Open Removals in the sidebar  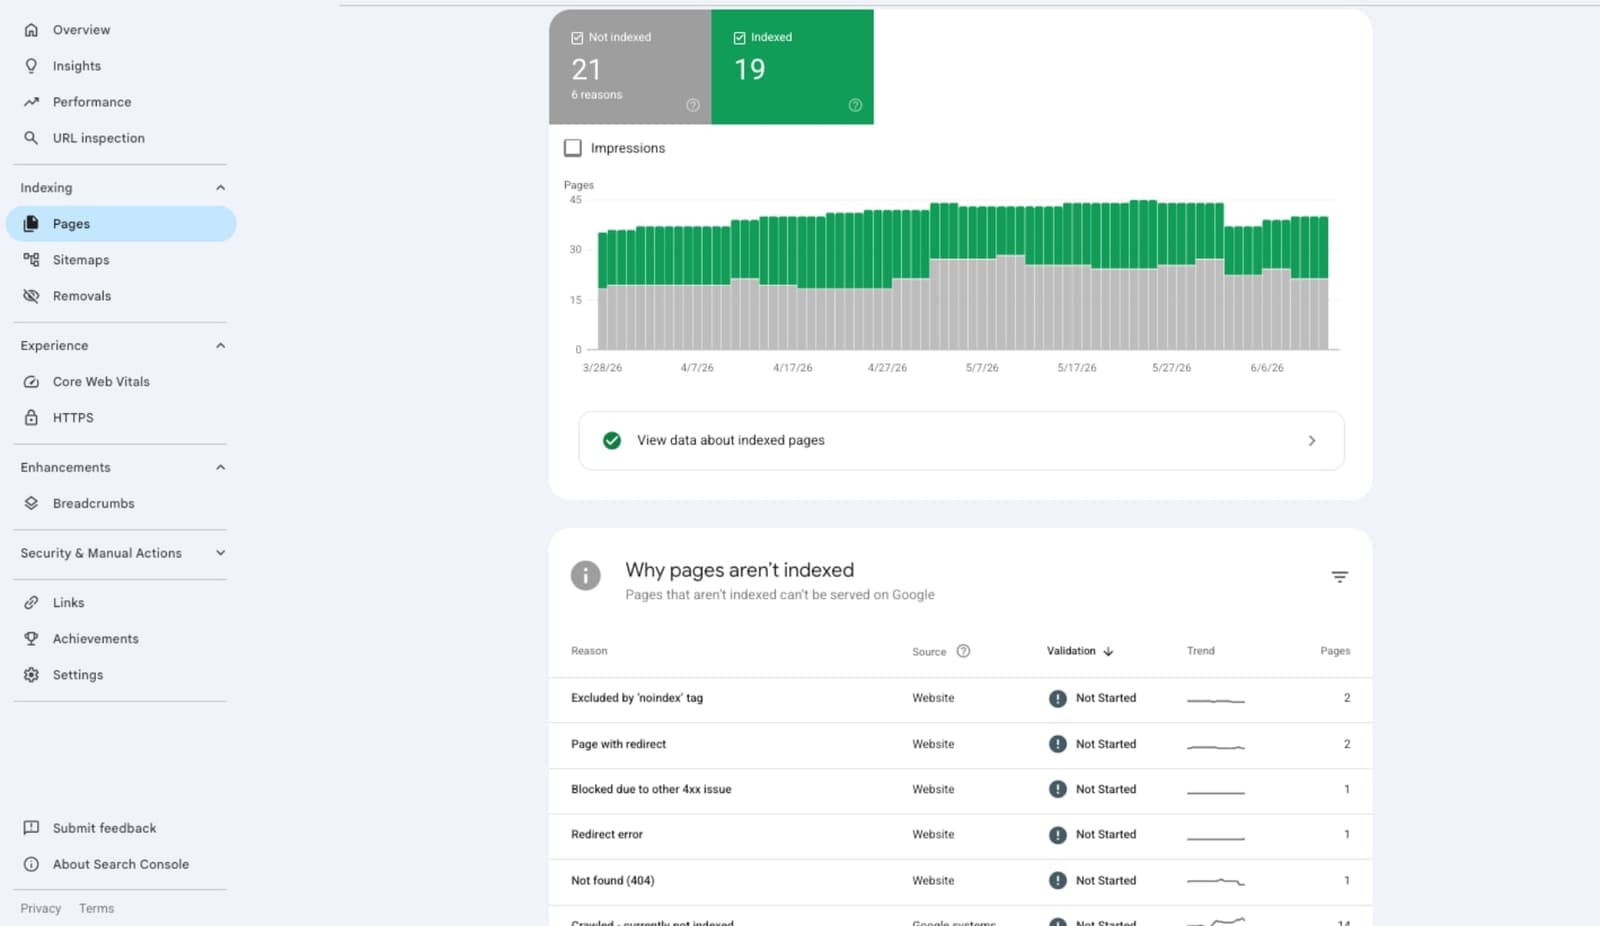click(82, 296)
